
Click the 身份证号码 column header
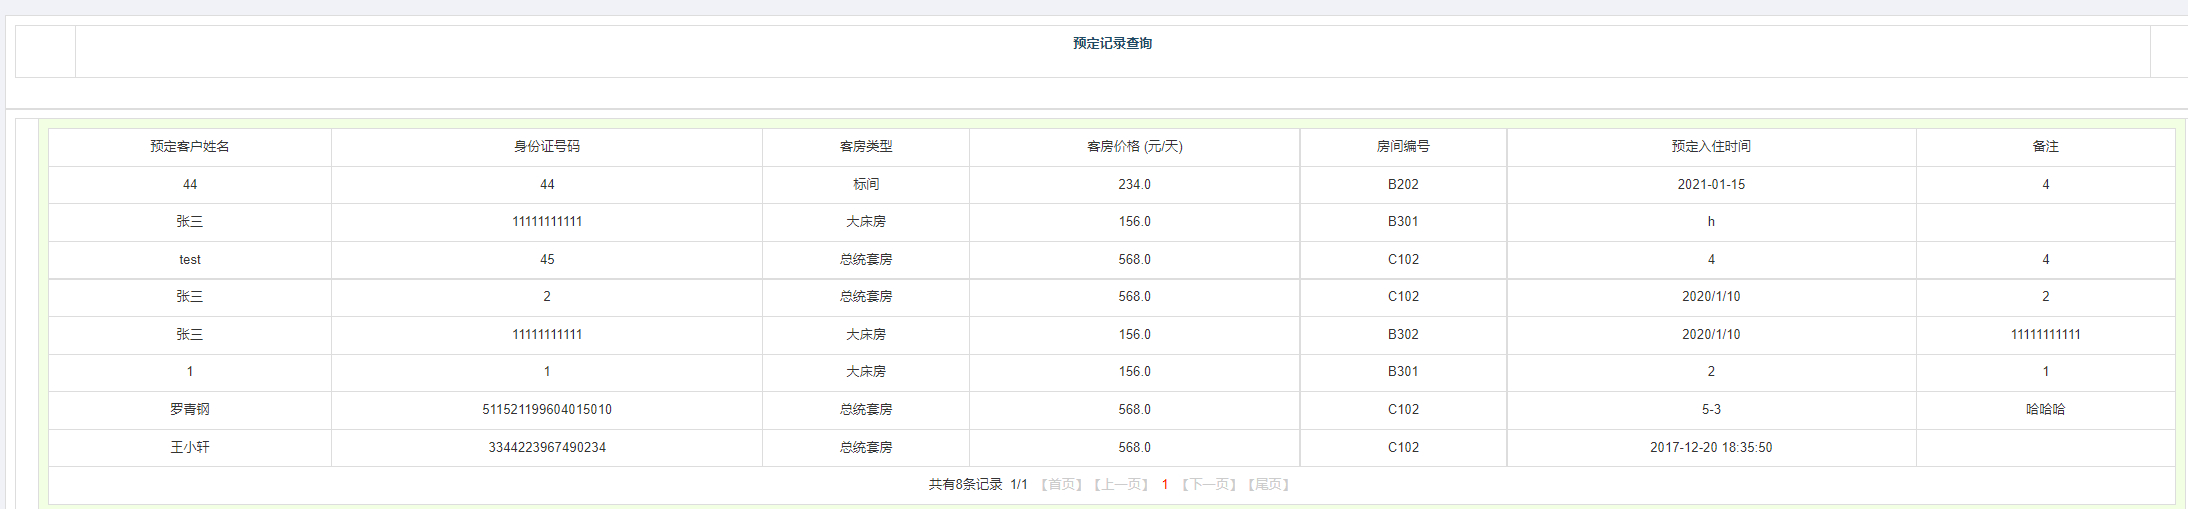547,147
